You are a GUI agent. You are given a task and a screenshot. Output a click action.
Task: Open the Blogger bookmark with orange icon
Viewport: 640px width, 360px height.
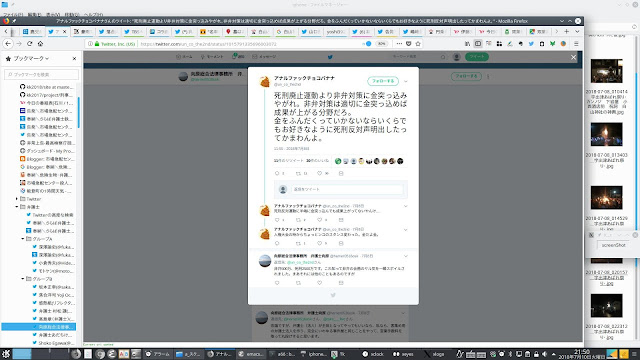(x=47, y=159)
